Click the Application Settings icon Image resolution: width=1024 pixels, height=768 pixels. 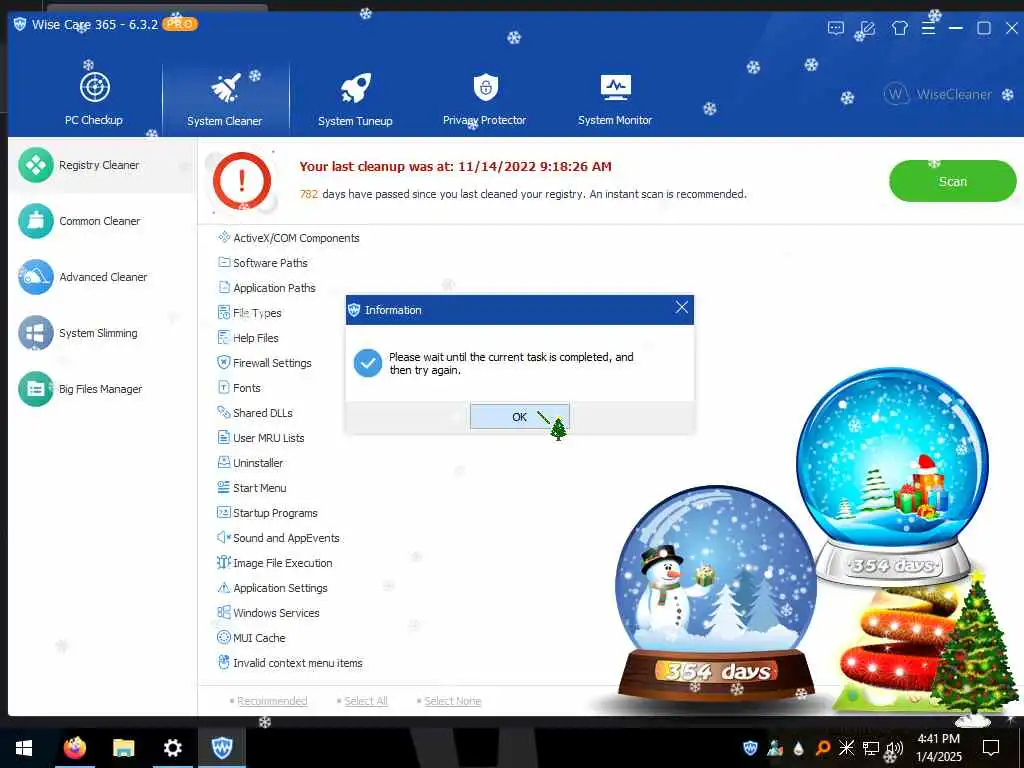point(224,588)
